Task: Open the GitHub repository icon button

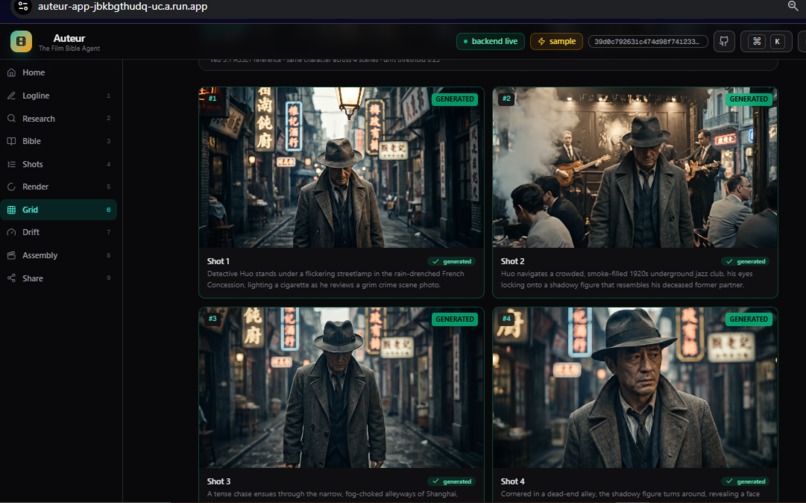Action: click(724, 42)
